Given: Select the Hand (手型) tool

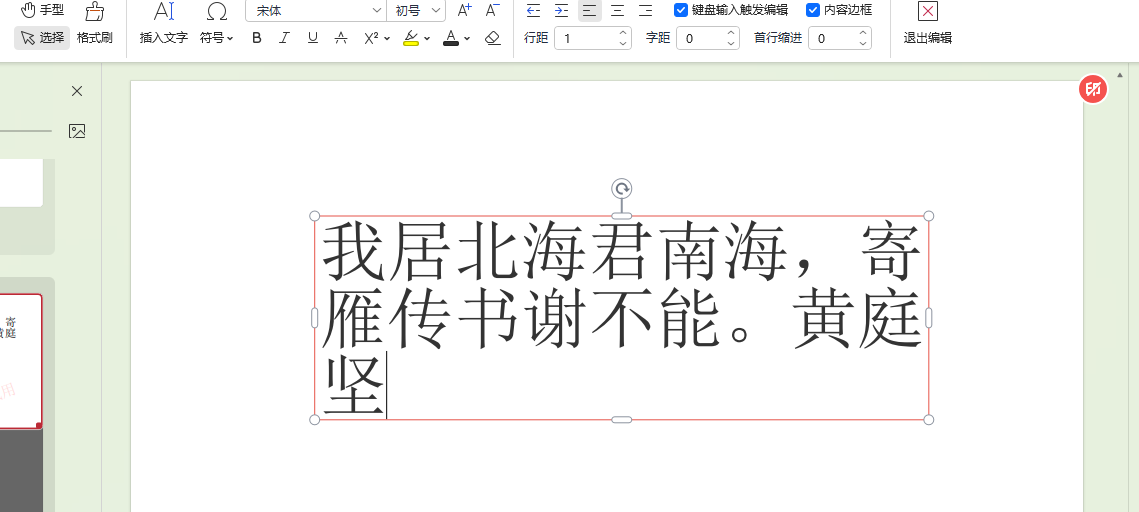Looking at the screenshot, I should [42, 10].
